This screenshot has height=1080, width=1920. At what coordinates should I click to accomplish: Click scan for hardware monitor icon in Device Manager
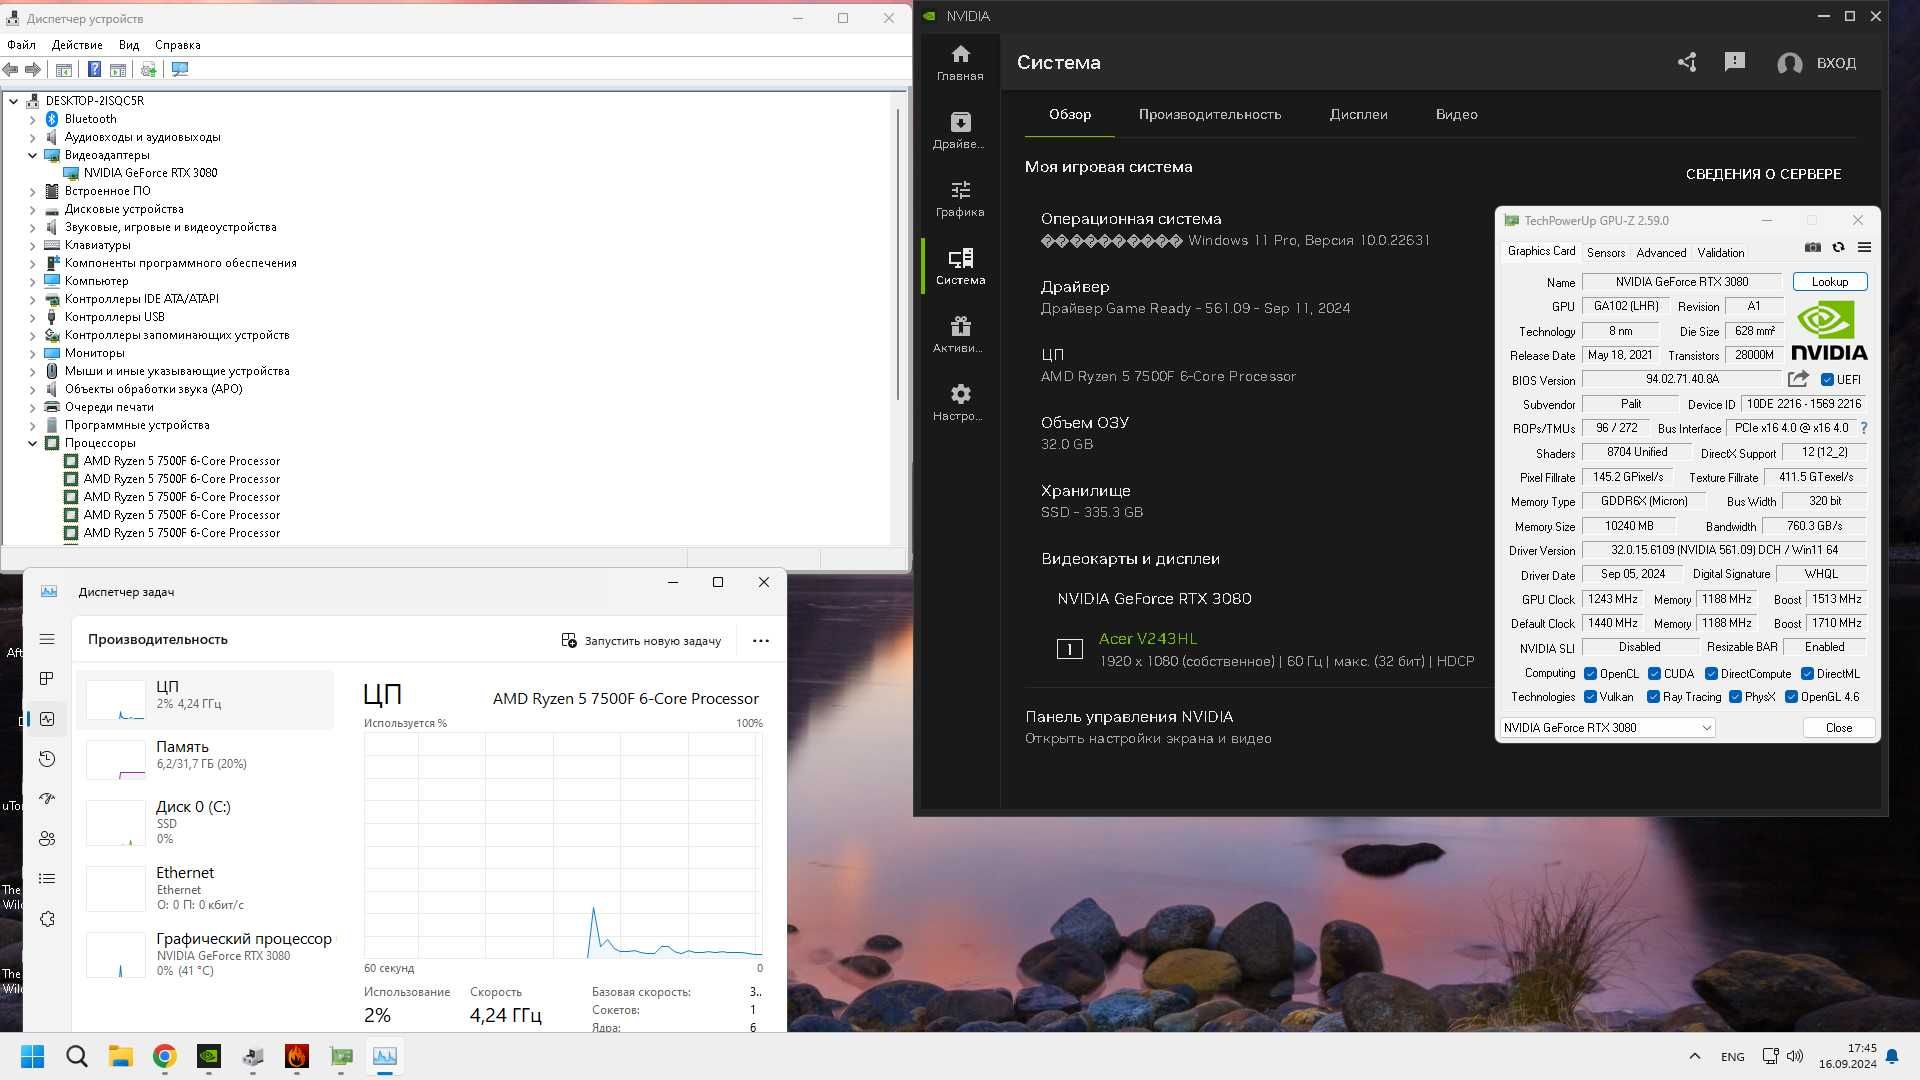pyautogui.click(x=180, y=69)
